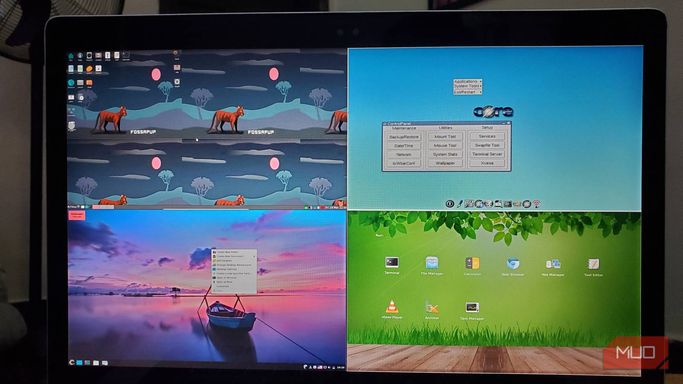Viewport: 683px width, 384px height.
Task: Click the Mount Tool button
Action: click(x=445, y=136)
